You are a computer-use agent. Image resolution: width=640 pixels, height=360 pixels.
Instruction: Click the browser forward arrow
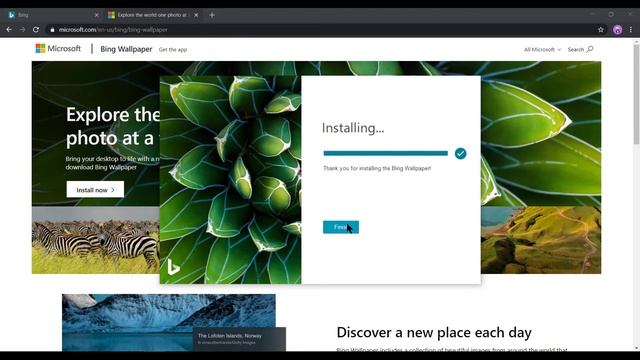click(22, 30)
